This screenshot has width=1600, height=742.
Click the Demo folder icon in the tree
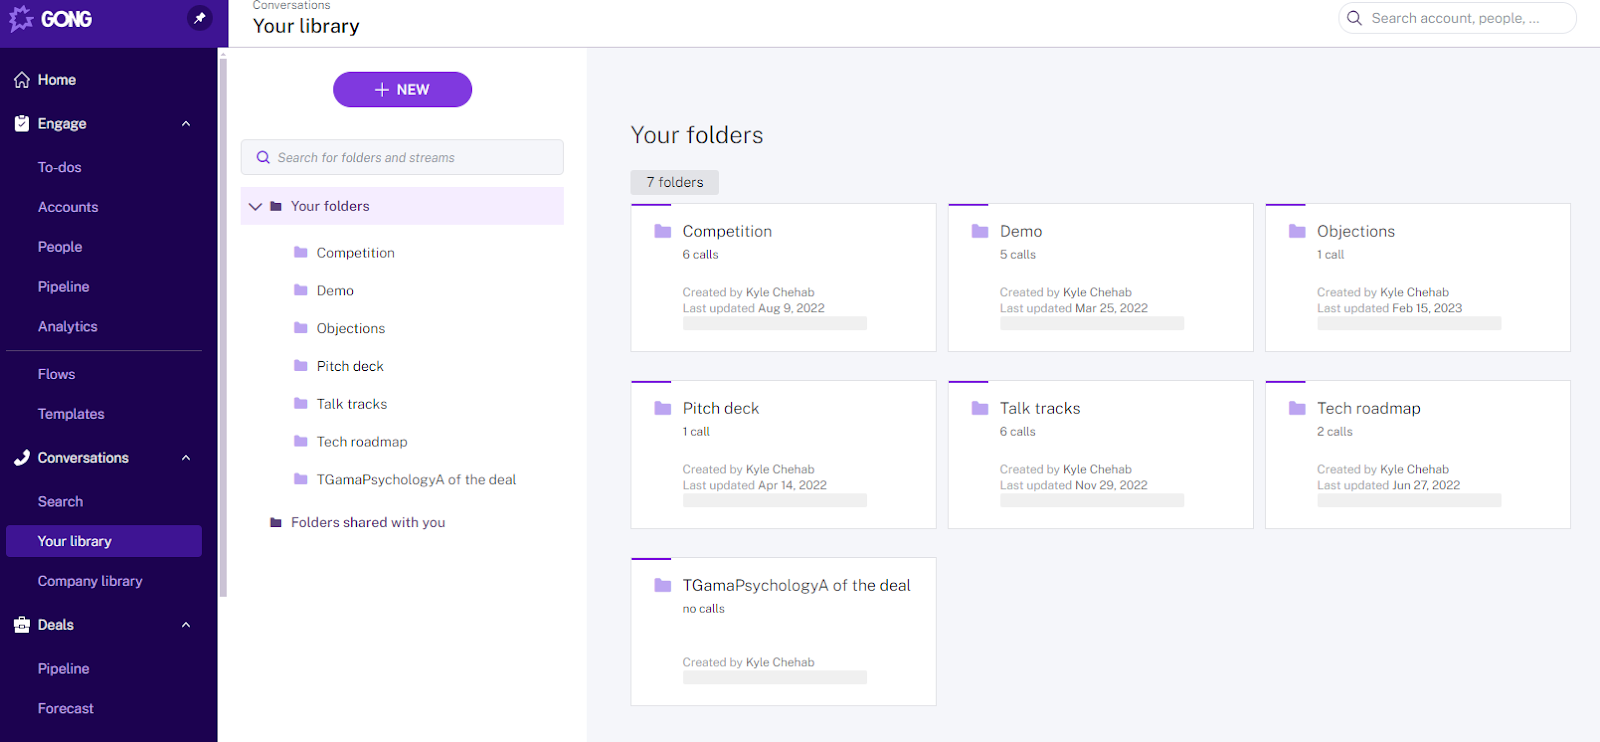click(x=300, y=291)
